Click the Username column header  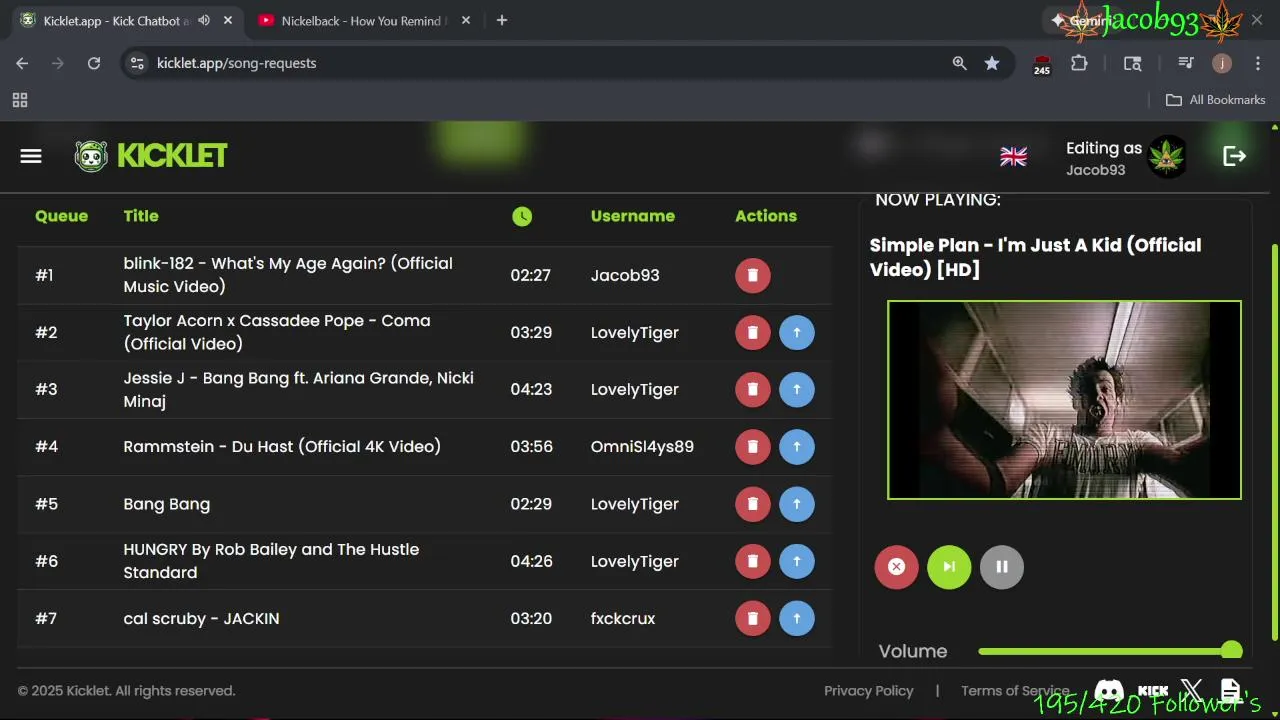(x=633, y=216)
